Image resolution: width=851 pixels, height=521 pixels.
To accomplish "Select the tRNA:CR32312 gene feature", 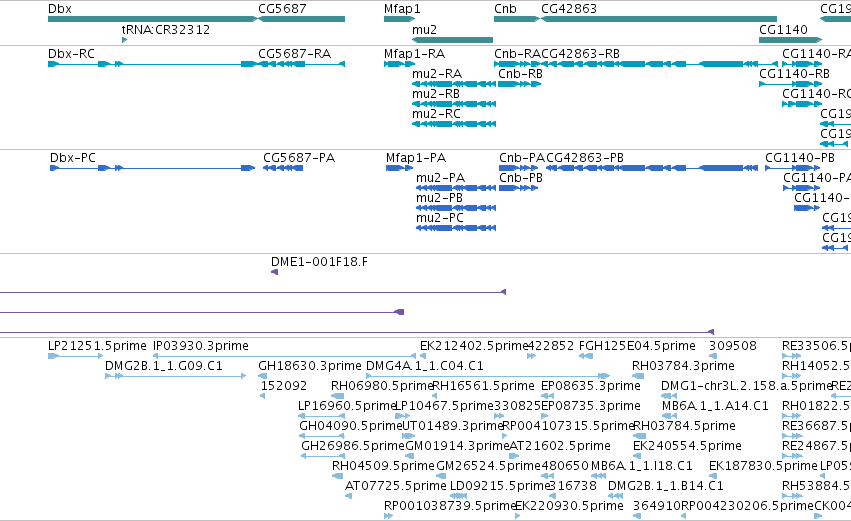I will pos(125,40).
